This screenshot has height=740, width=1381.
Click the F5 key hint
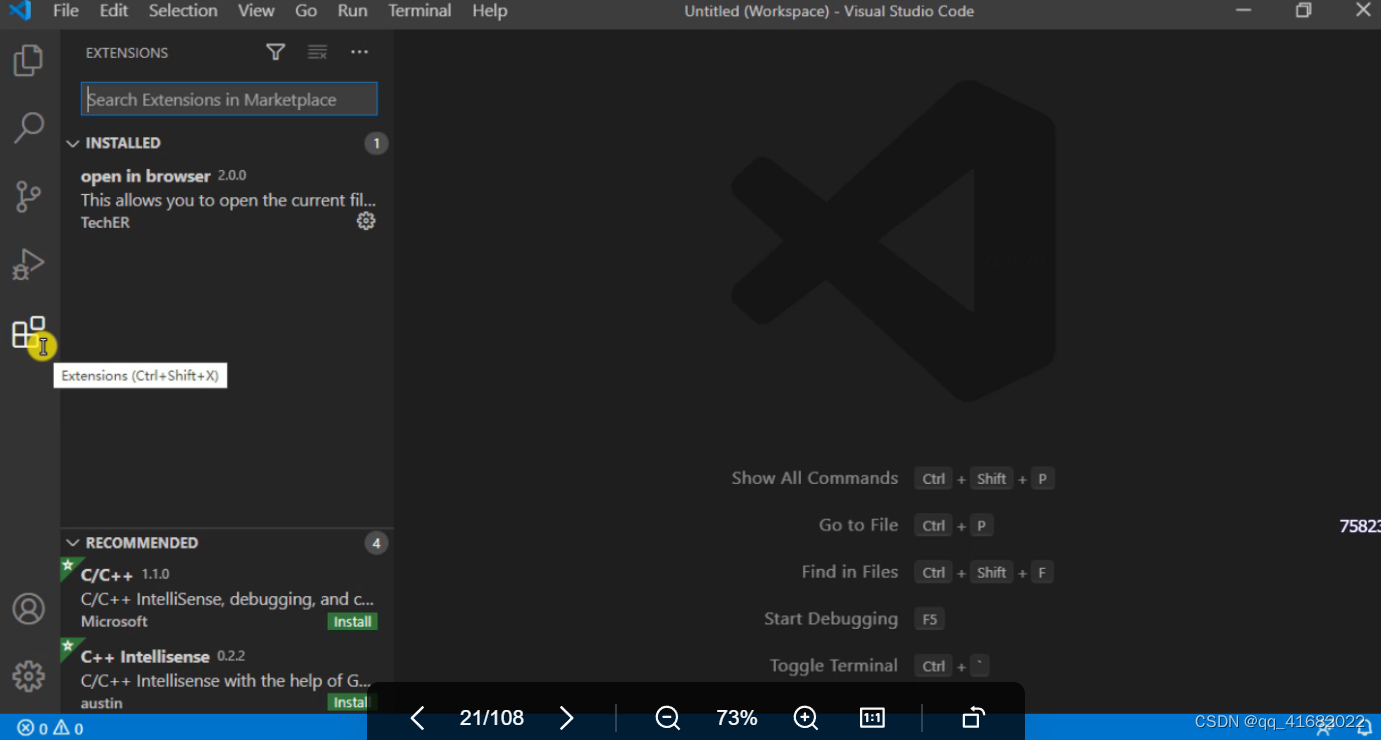(x=929, y=620)
